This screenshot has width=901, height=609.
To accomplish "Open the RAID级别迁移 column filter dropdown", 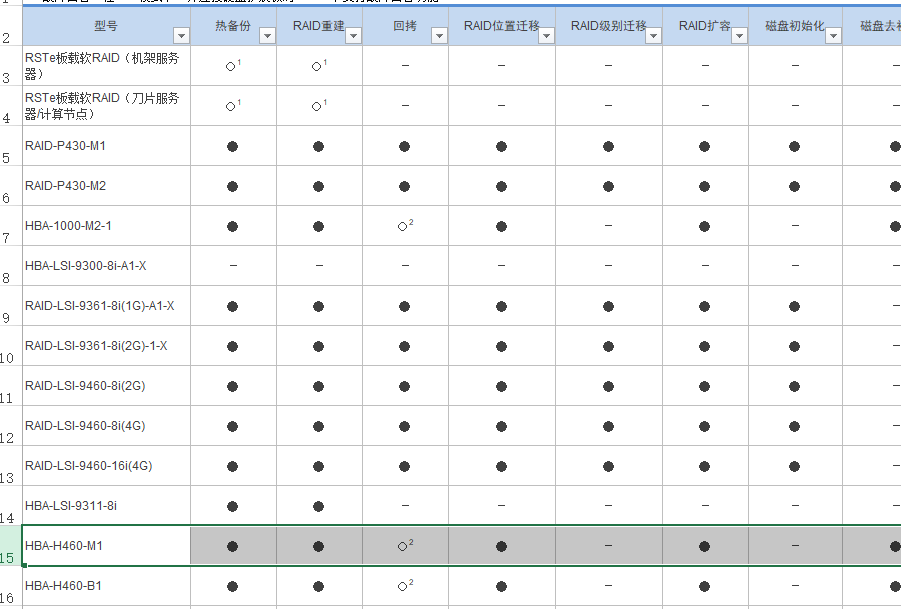I will click(x=653, y=36).
